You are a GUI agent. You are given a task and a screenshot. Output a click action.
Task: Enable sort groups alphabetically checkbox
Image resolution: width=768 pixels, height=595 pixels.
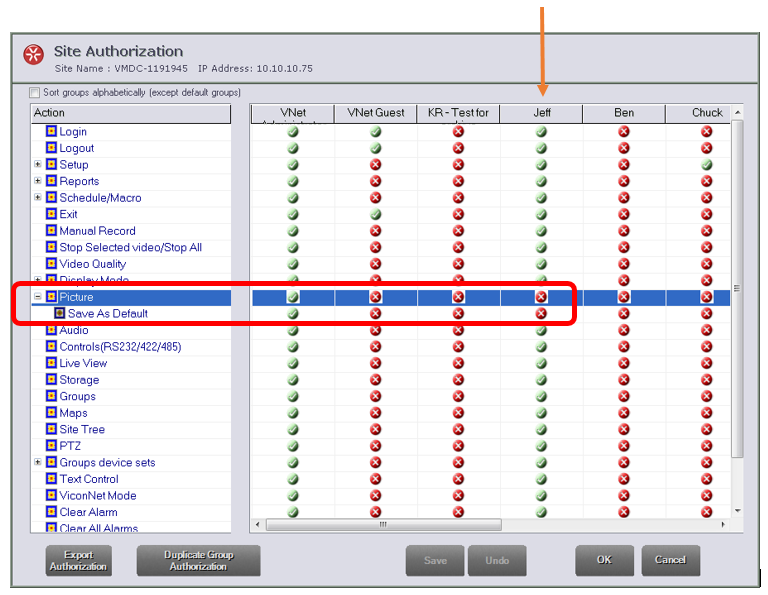35,93
